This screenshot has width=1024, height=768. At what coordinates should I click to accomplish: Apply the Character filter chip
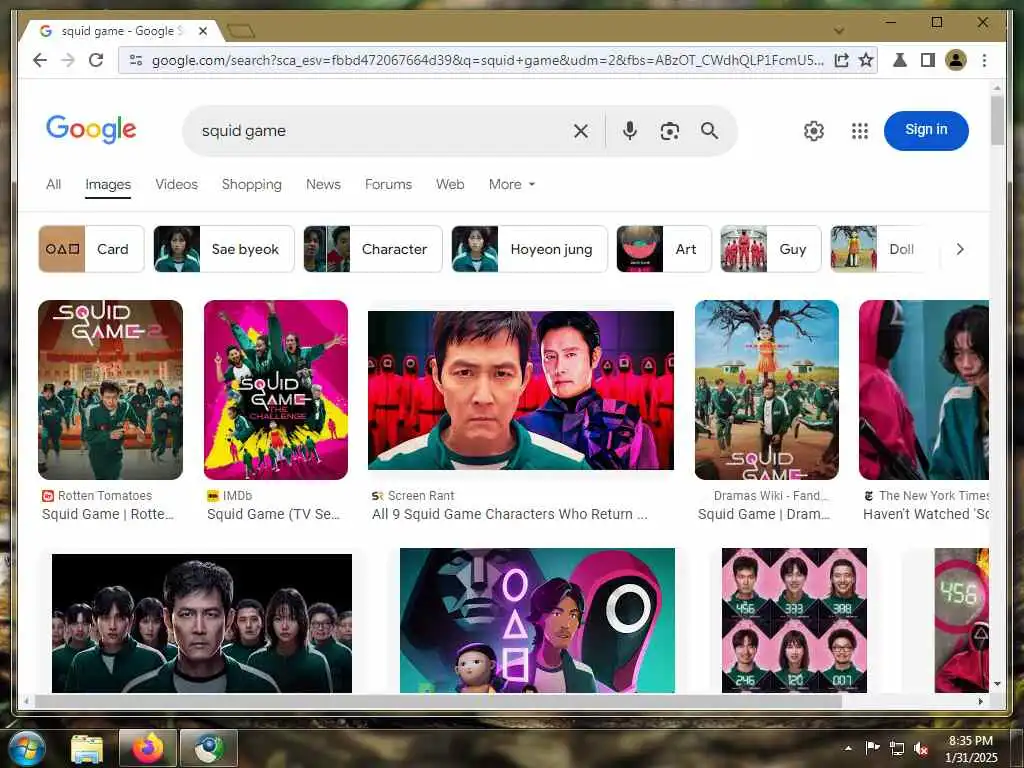[x=373, y=249]
